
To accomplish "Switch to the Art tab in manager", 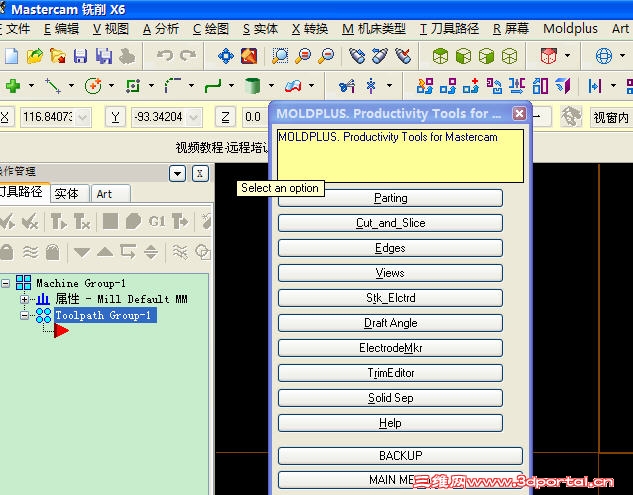I will pos(111,194).
